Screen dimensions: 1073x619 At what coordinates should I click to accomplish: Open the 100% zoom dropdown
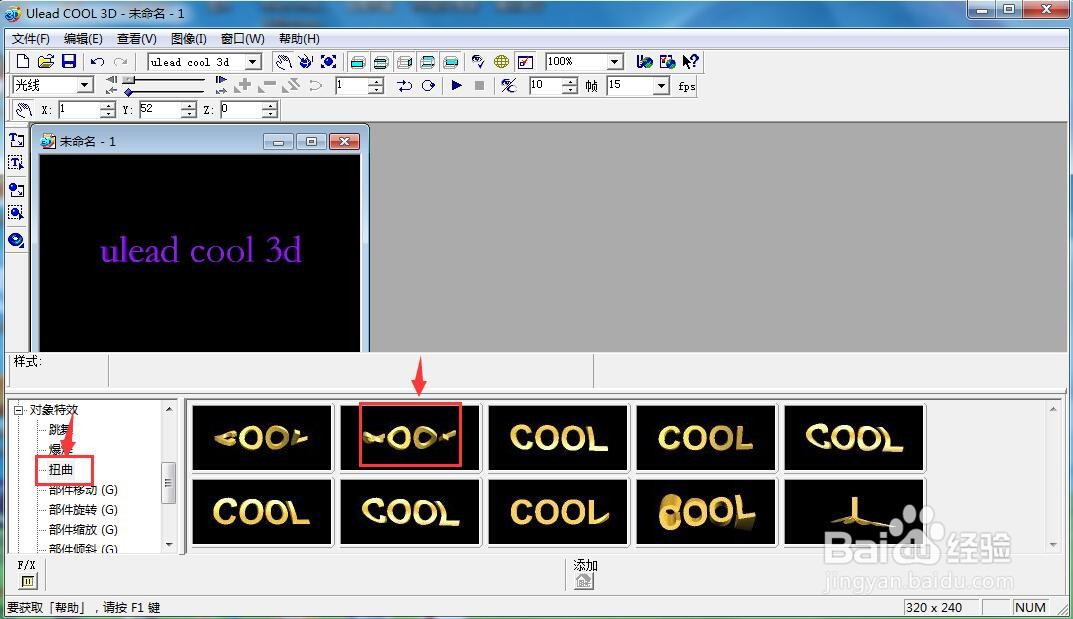615,62
